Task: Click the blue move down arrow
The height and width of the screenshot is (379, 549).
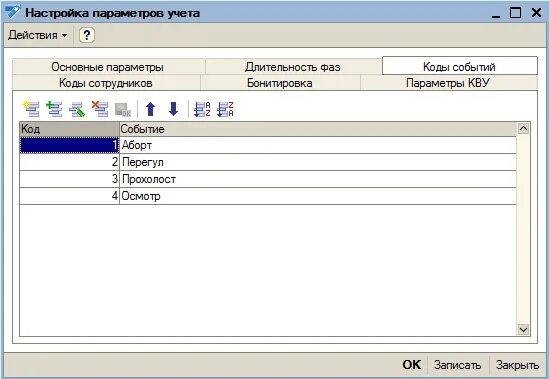Action: click(x=174, y=109)
